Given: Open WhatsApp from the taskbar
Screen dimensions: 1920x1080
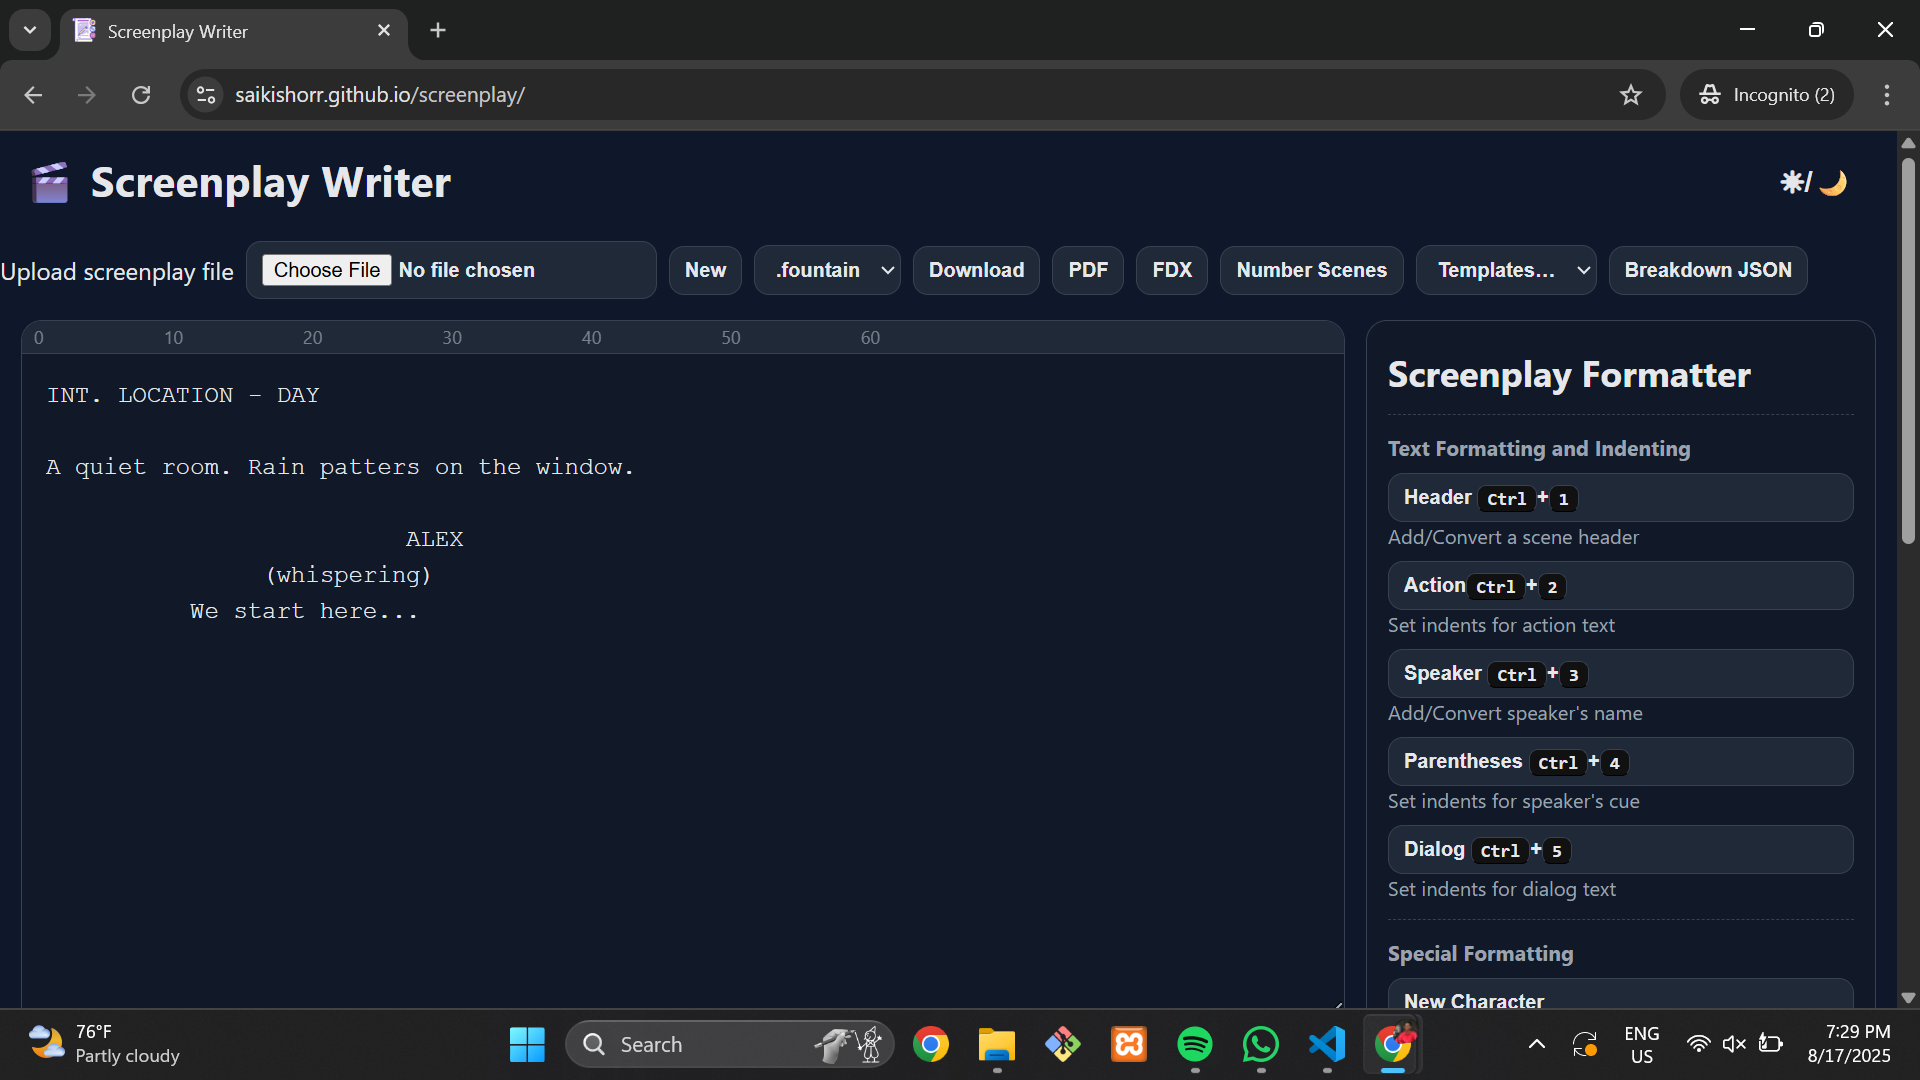Looking at the screenshot, I should pos(1261,1044).
